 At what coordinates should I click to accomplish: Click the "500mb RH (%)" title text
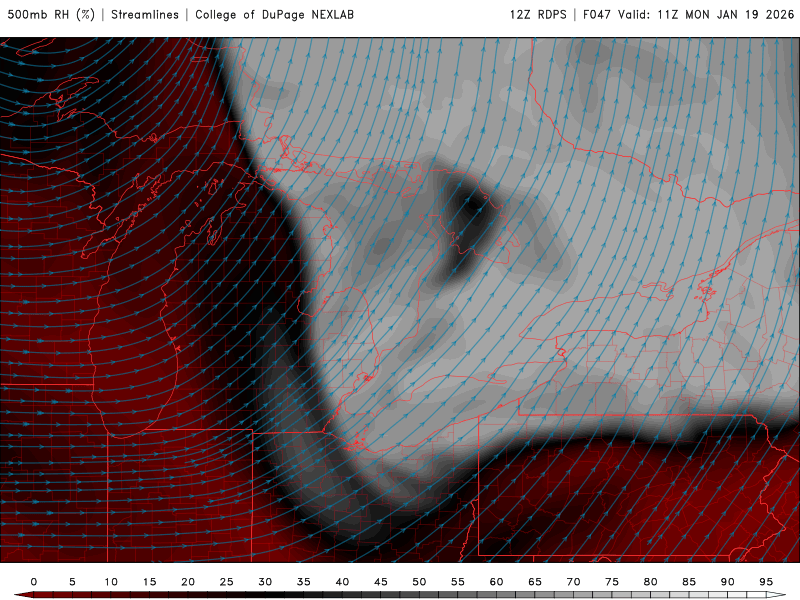(51, 14)
